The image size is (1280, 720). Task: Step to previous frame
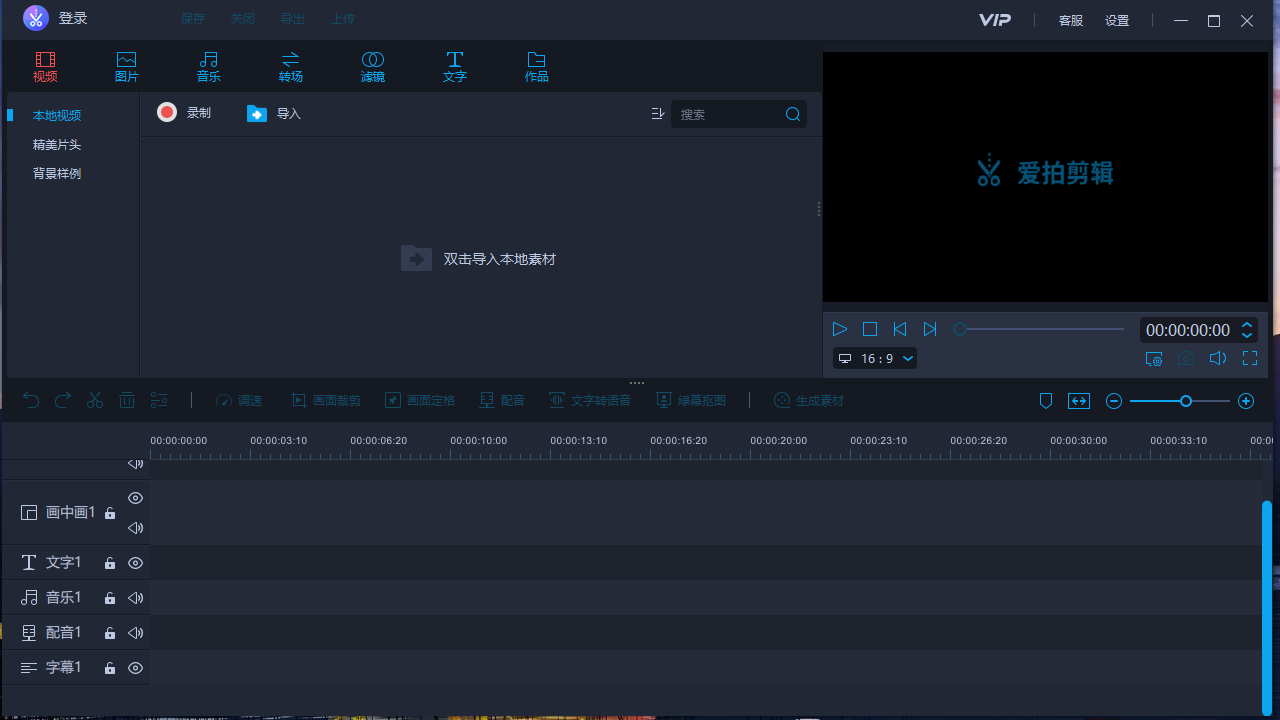click(x=900, y=329)
